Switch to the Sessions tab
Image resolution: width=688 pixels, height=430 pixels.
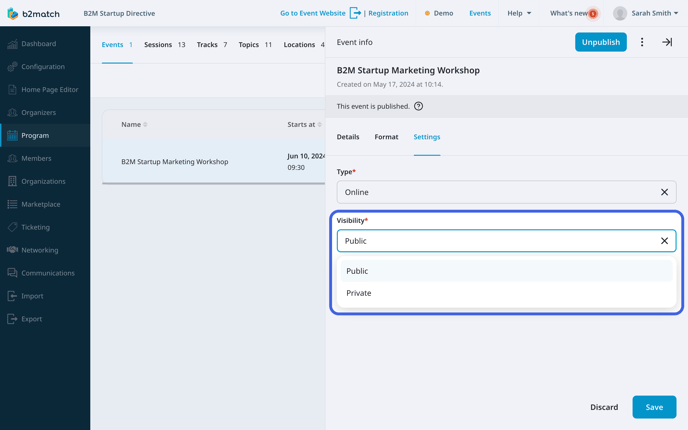[165, 45]
